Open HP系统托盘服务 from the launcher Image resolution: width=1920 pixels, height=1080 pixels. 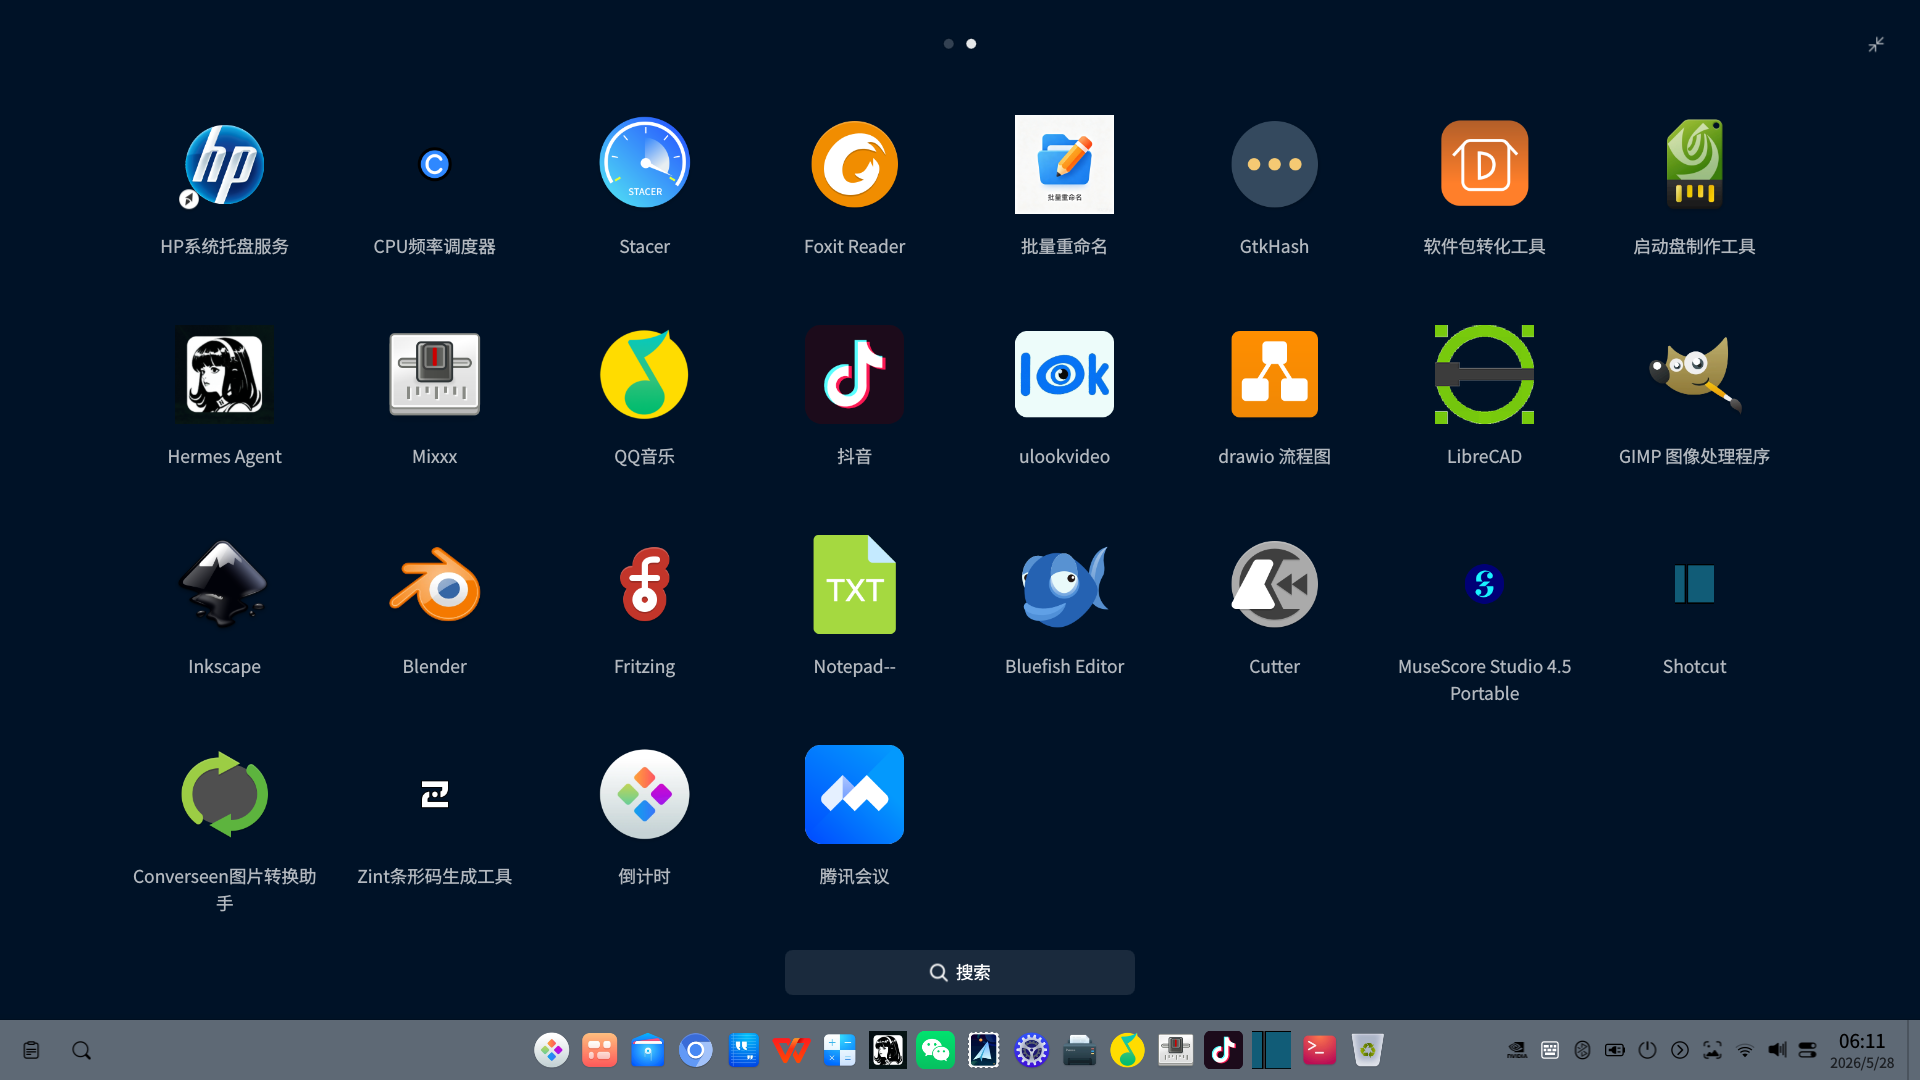point(224,165)
